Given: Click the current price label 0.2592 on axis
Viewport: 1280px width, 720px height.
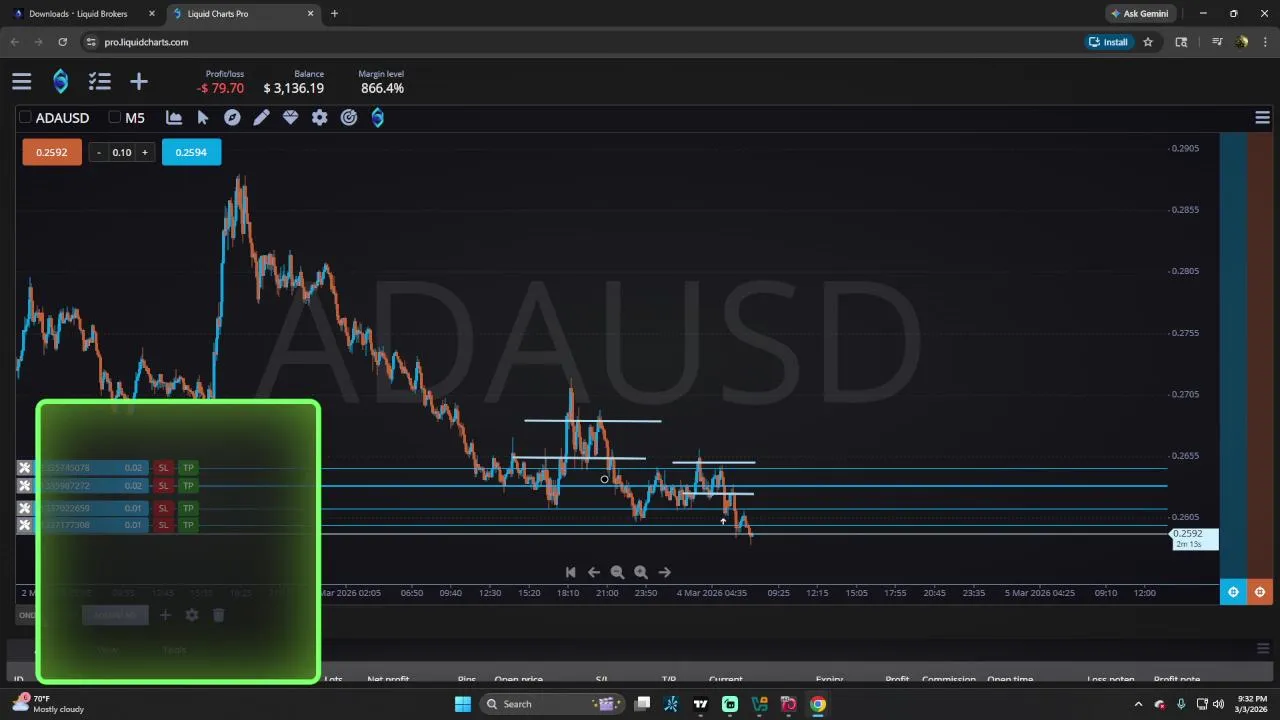Looking at the screenshot, I should (1195, 539).
